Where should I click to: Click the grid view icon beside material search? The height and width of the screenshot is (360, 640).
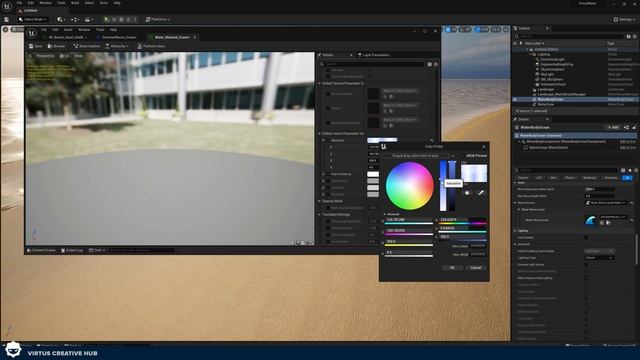pos(429,64)
